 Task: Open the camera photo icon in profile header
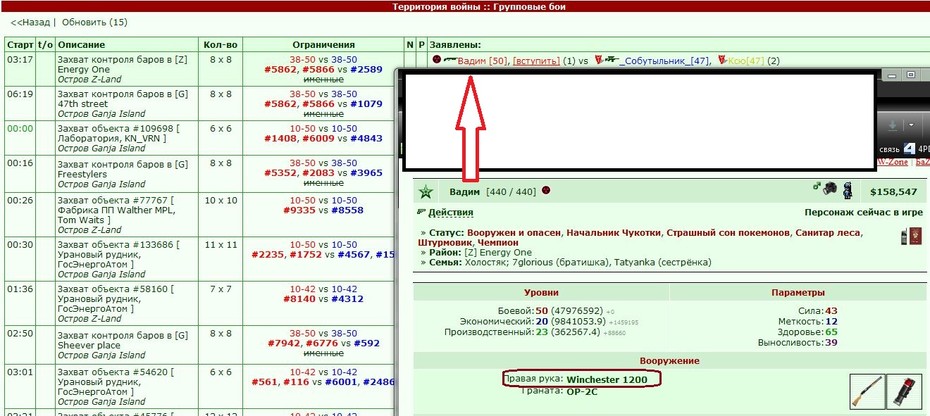coord(829,188)
